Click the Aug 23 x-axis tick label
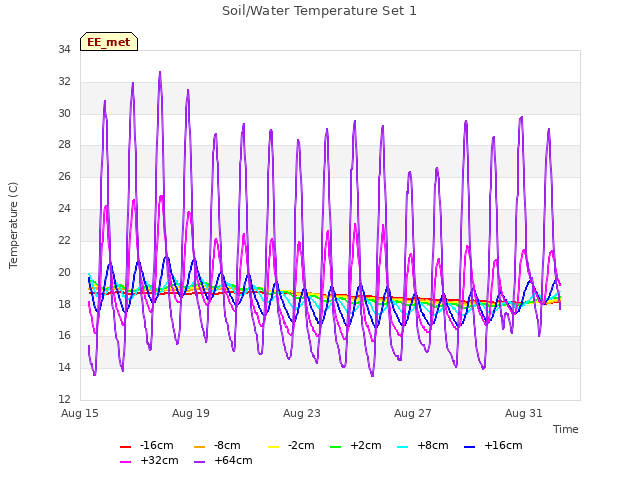 [302, 413]
